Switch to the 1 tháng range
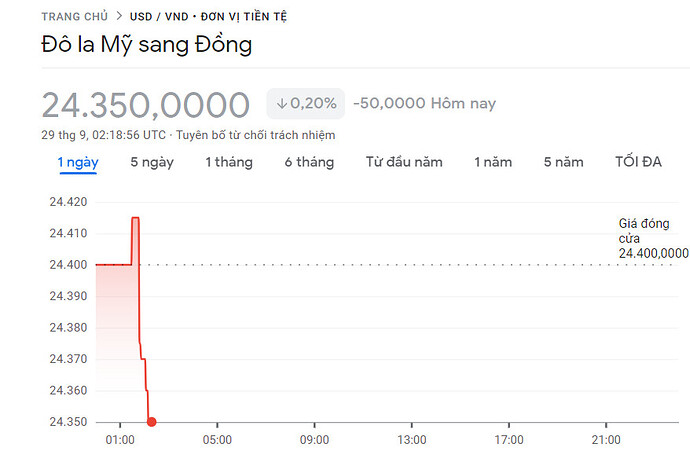The image size is (690, 462). pos(229,162)
